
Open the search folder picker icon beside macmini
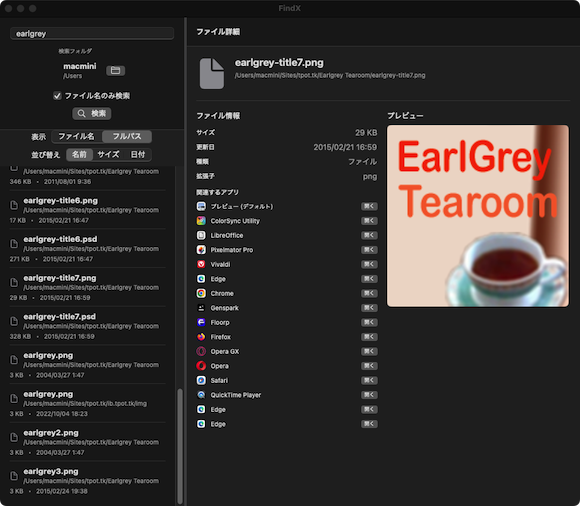tap(115, 70)
